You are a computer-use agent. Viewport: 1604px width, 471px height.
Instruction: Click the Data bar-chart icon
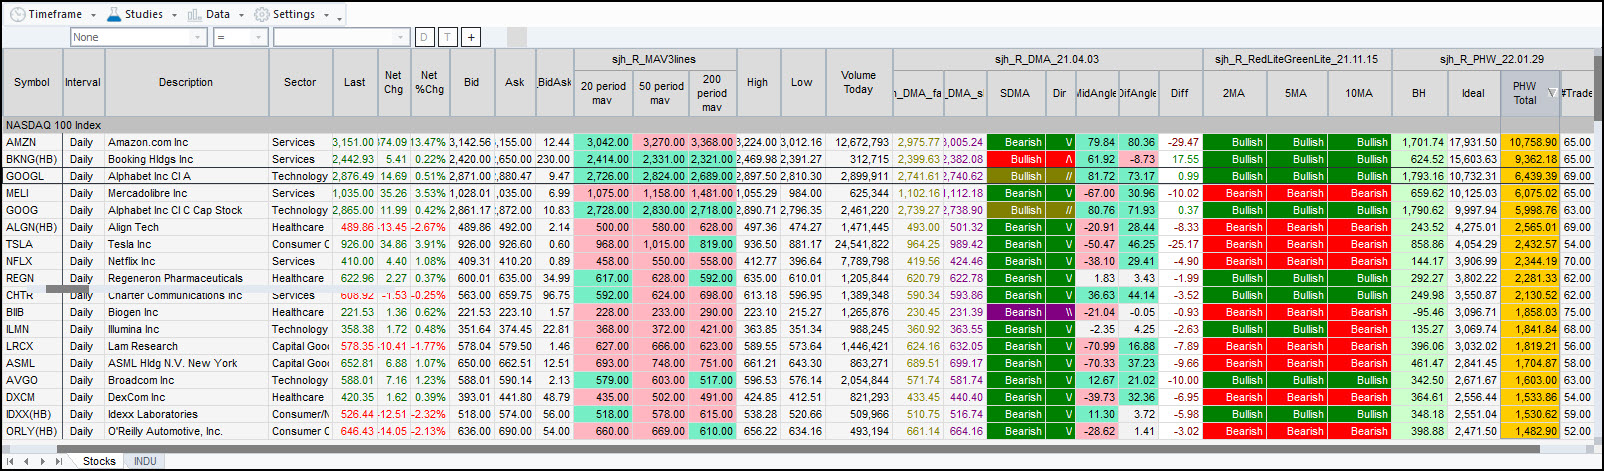[x=194, y=14]
